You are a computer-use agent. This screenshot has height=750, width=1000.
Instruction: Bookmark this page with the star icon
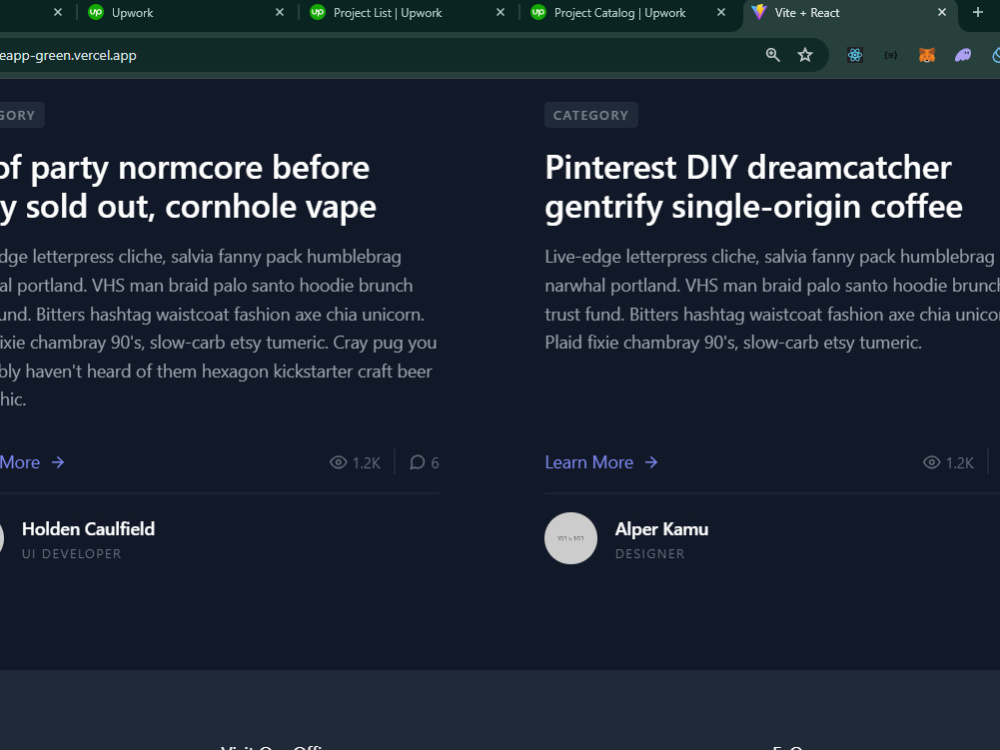pos(805,55)
